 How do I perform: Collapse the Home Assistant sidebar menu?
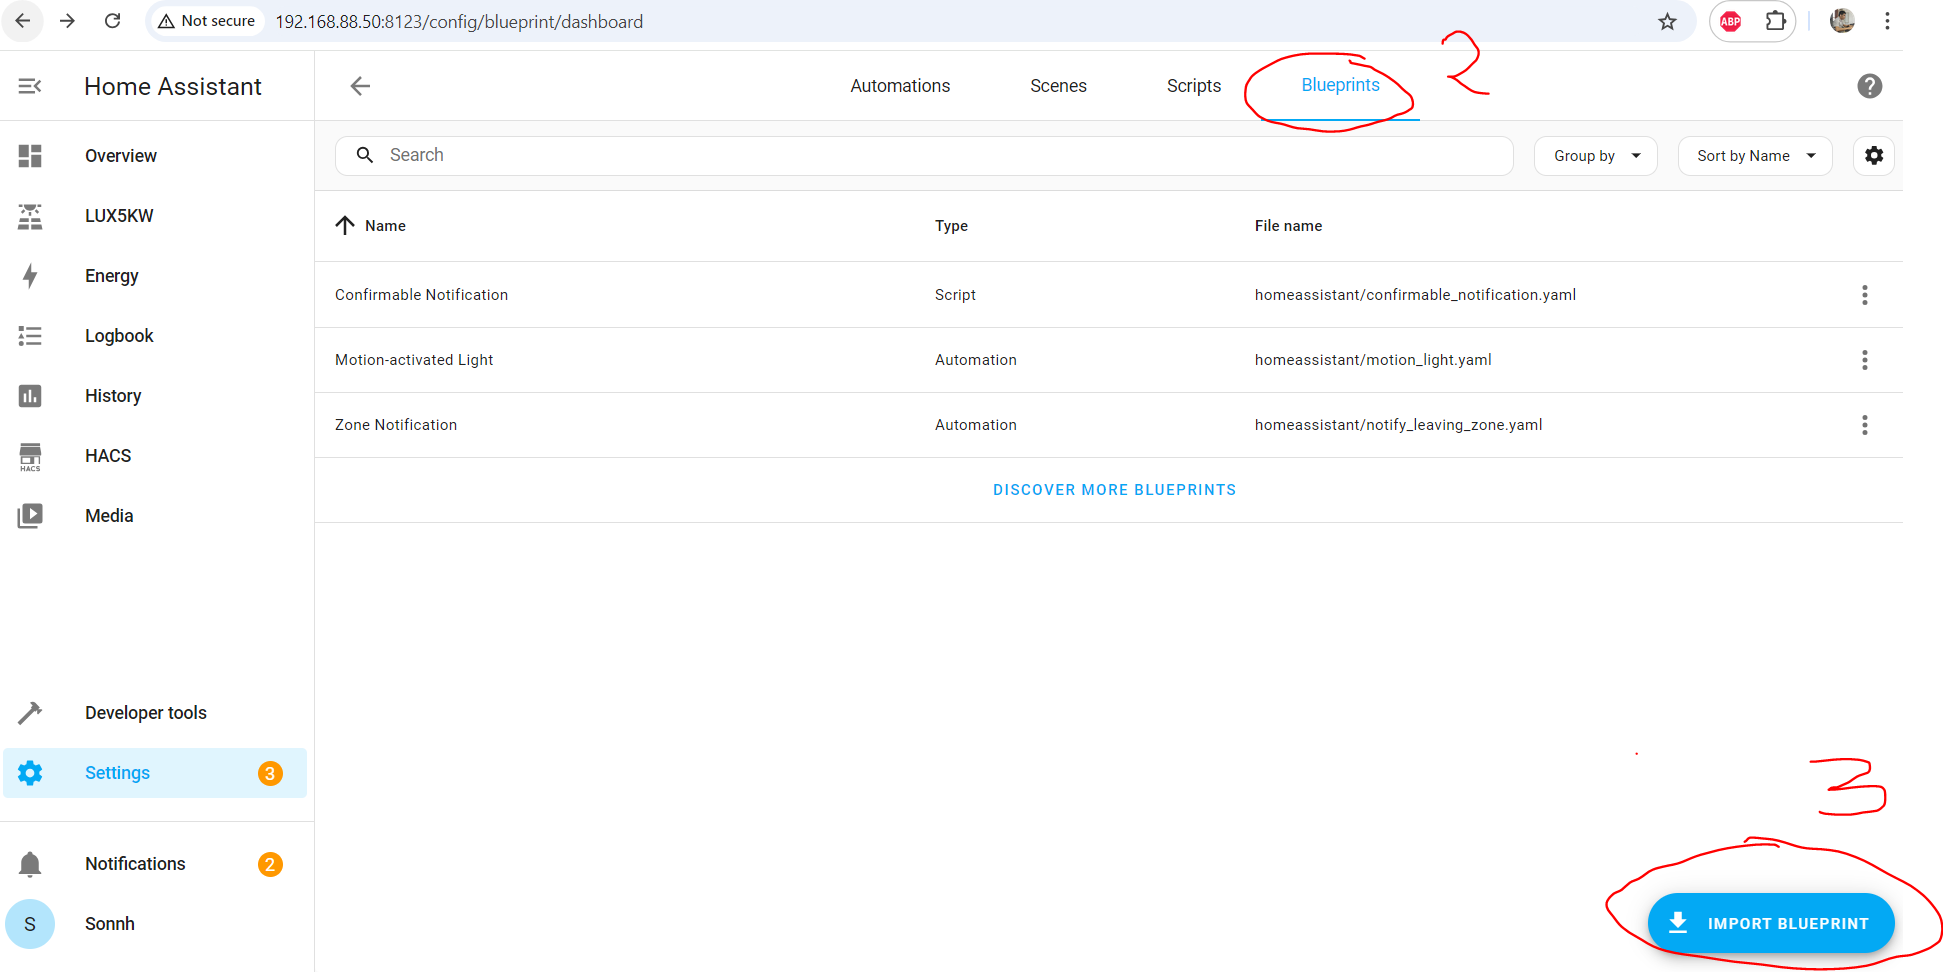(30, 86)
